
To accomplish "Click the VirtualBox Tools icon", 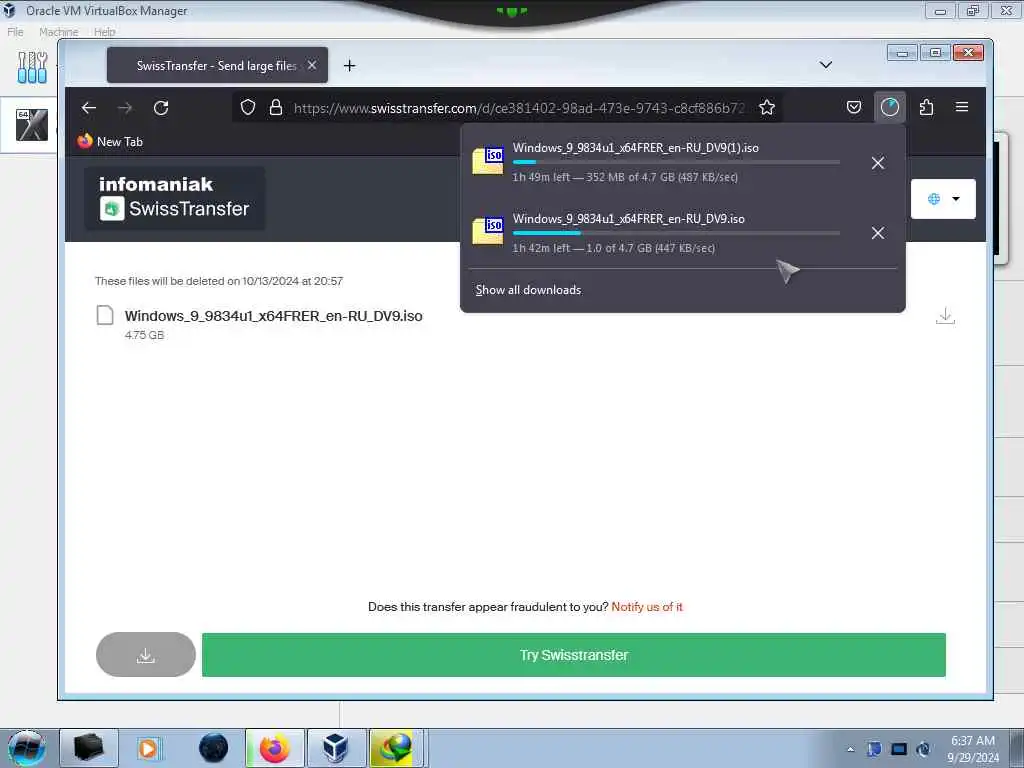I will (32, 67).
